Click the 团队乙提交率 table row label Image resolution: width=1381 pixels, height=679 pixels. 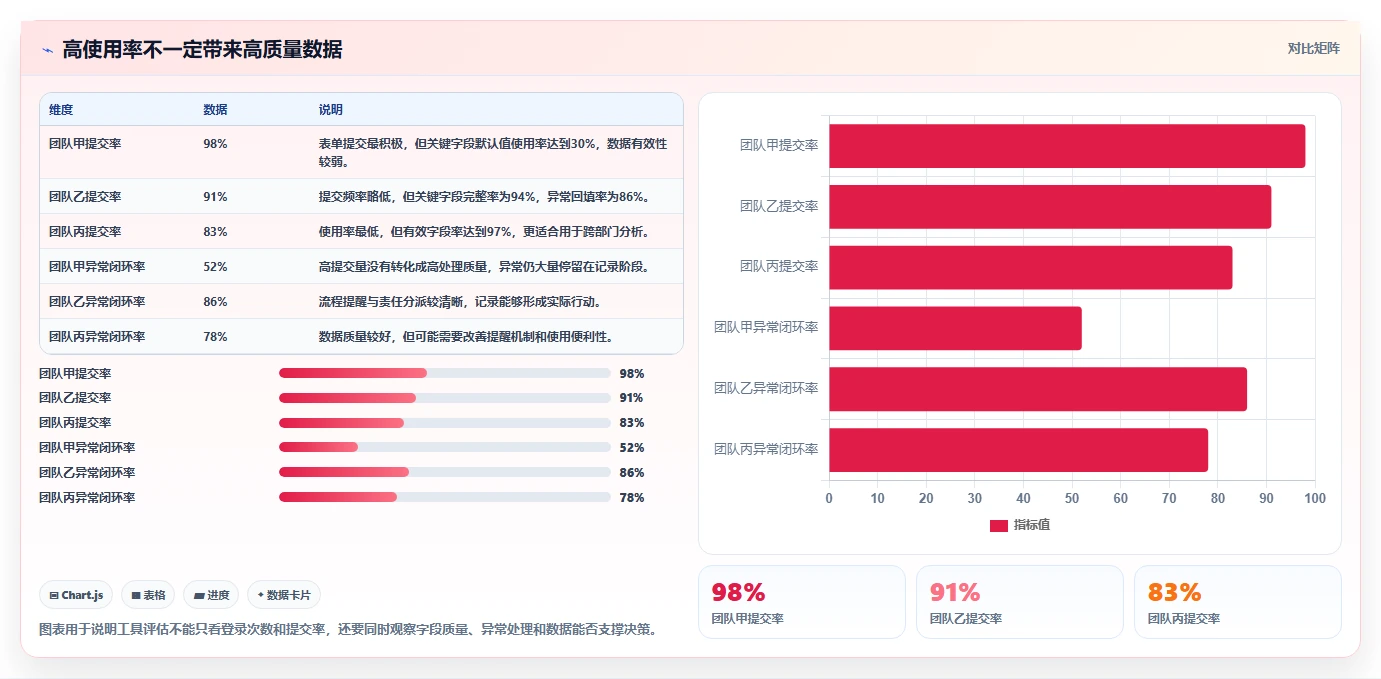tap(85, 197)
